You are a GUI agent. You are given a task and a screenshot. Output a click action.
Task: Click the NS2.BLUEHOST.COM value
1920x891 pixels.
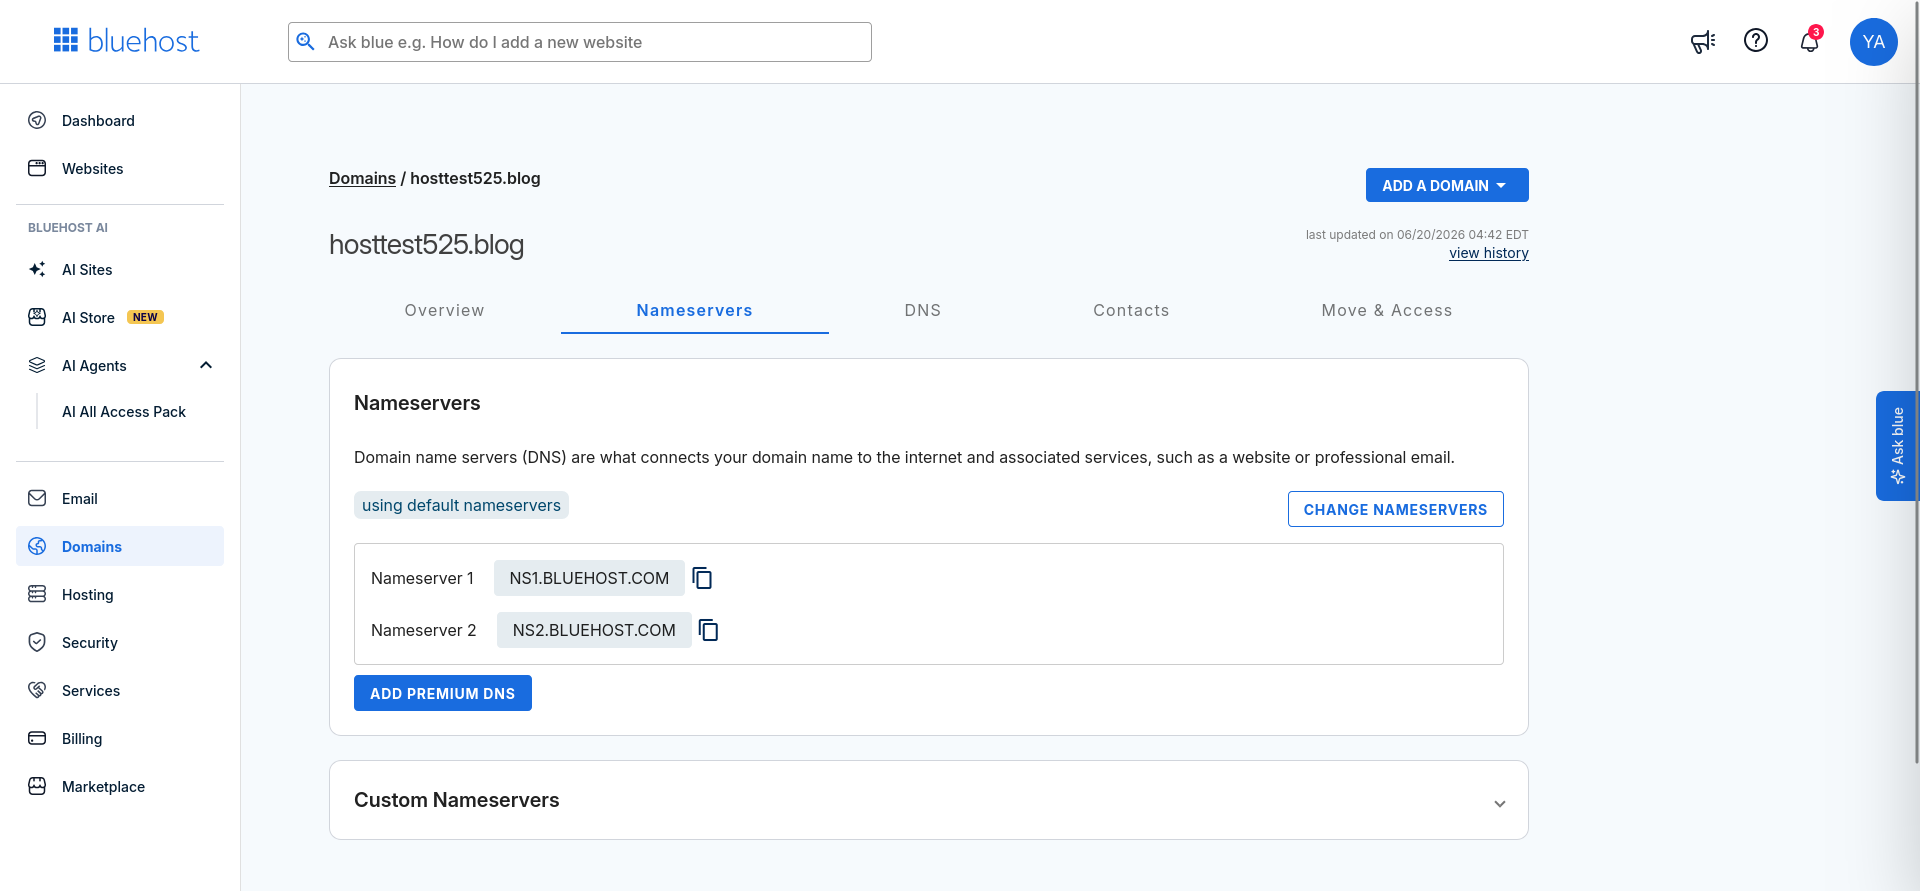(x=594, y=630)
